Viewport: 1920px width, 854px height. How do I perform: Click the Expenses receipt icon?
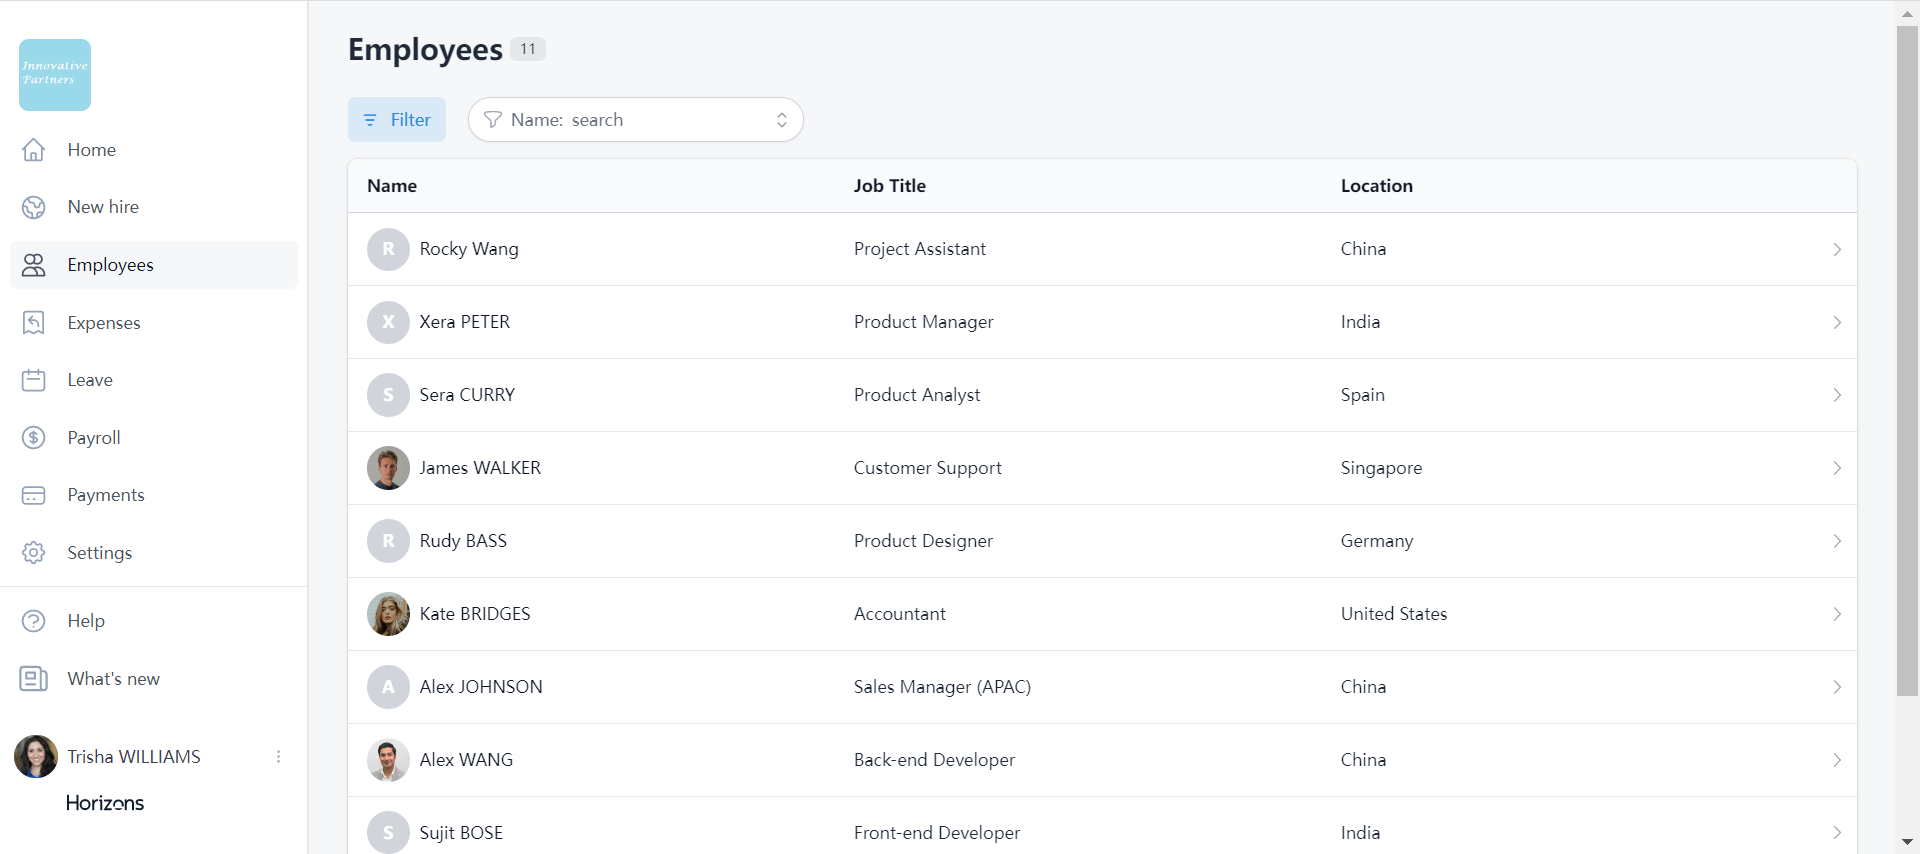click(x=34, y=323)
